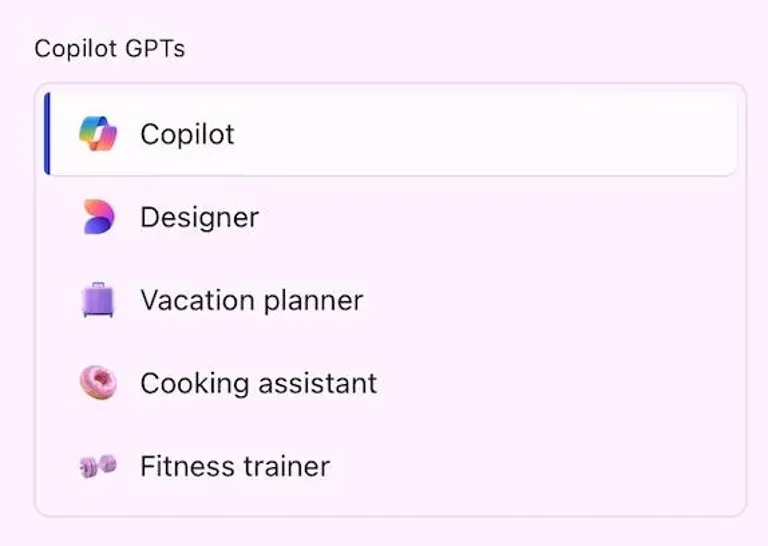Click the colorful Copilot logo icon

(x=98, y=134)
